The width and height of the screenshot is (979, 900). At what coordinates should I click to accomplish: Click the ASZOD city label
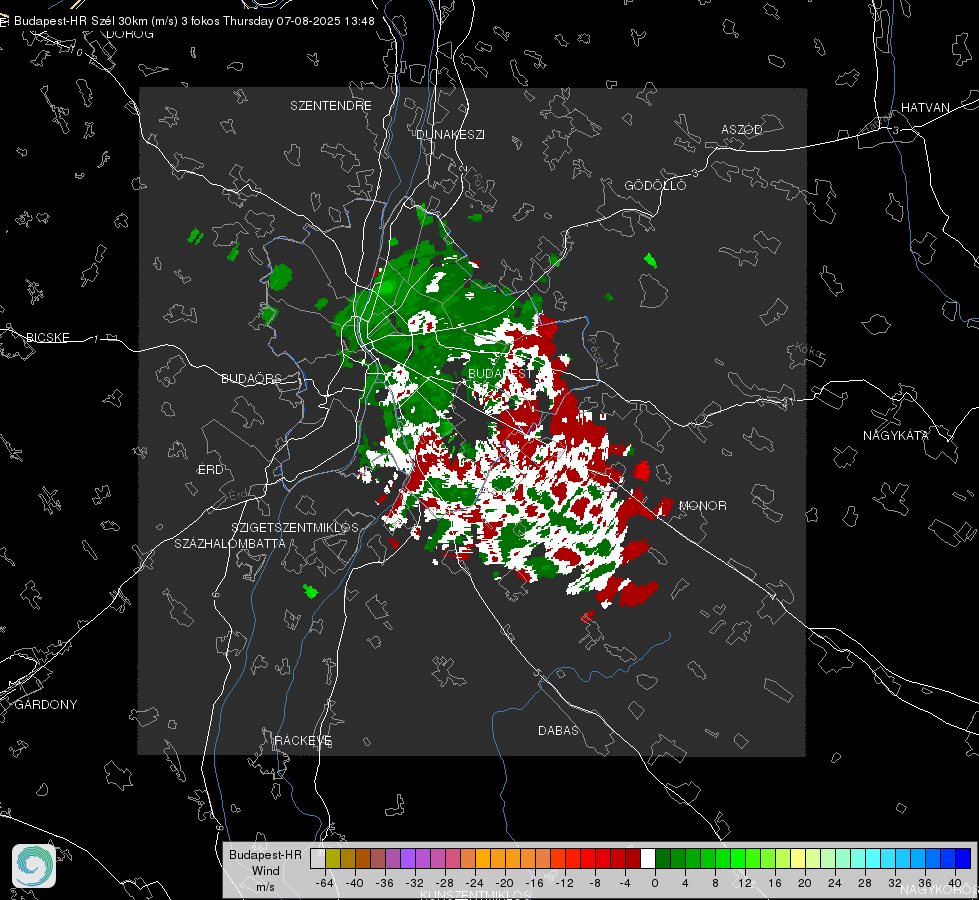(x=742, y=129)
